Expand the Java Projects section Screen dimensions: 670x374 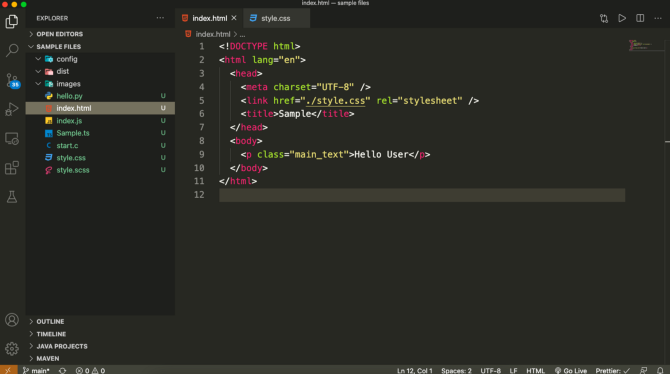pos(62,346)
